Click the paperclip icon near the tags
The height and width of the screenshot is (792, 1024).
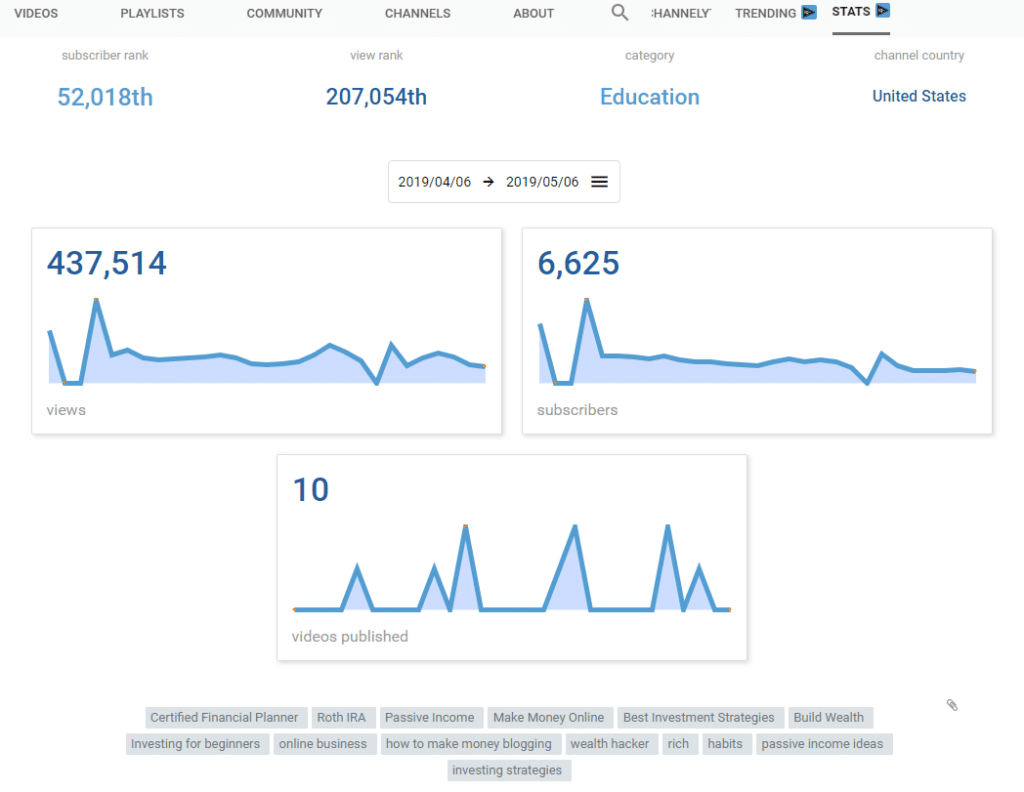coord(952,705)
